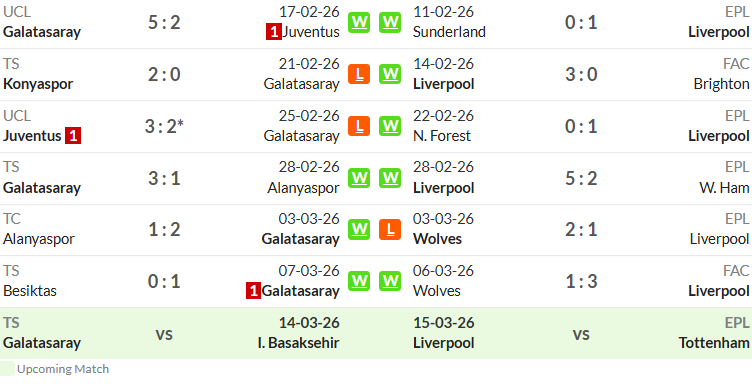Click the Konyaspor team name

(x=38, y=84)
